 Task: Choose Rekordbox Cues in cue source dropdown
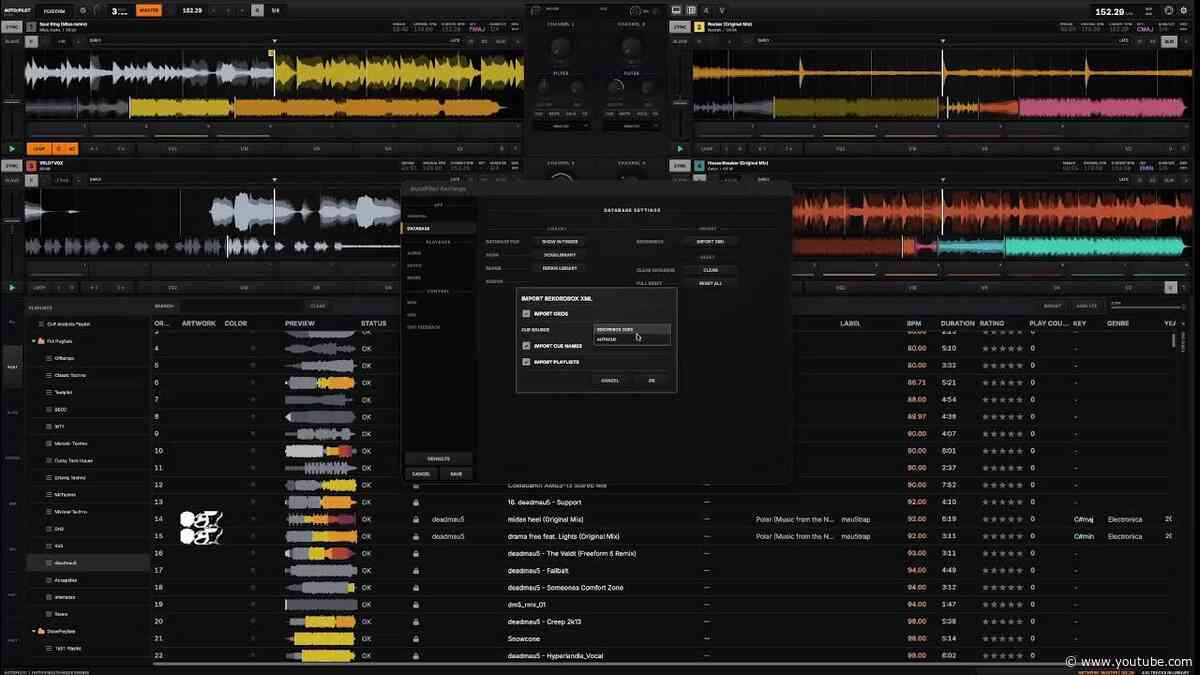click(632, 329)
